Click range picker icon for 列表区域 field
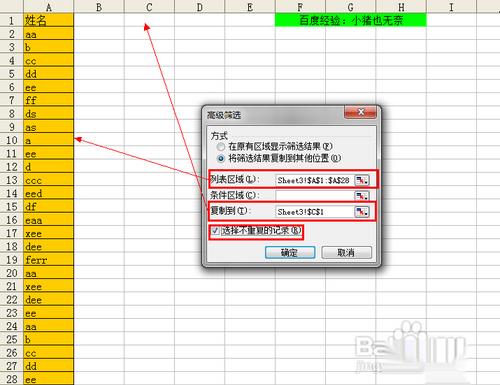Screen dimensions: 500x385 [x=362, y=180]
